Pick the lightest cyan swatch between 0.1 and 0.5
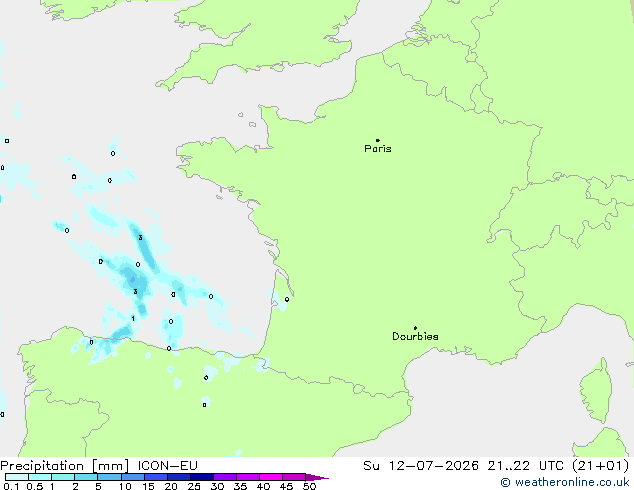This screenshot has width=634, height=490. click(x=17, y=477)
